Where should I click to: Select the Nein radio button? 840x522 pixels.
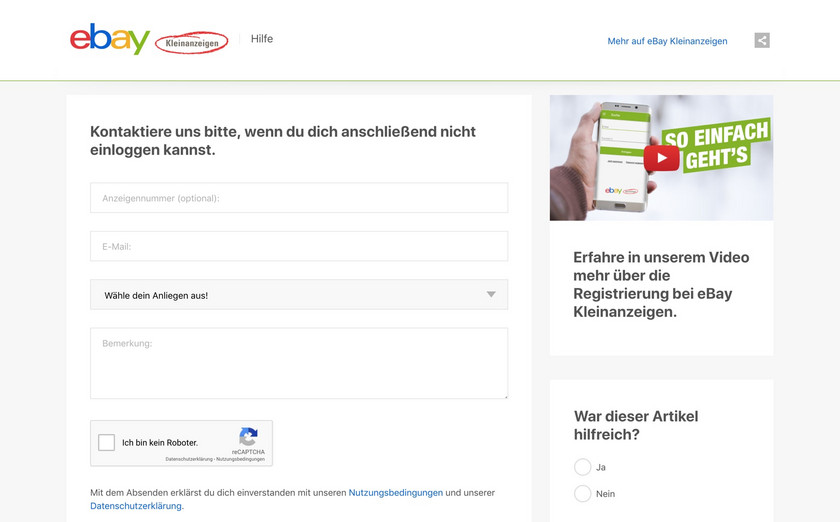583,493
